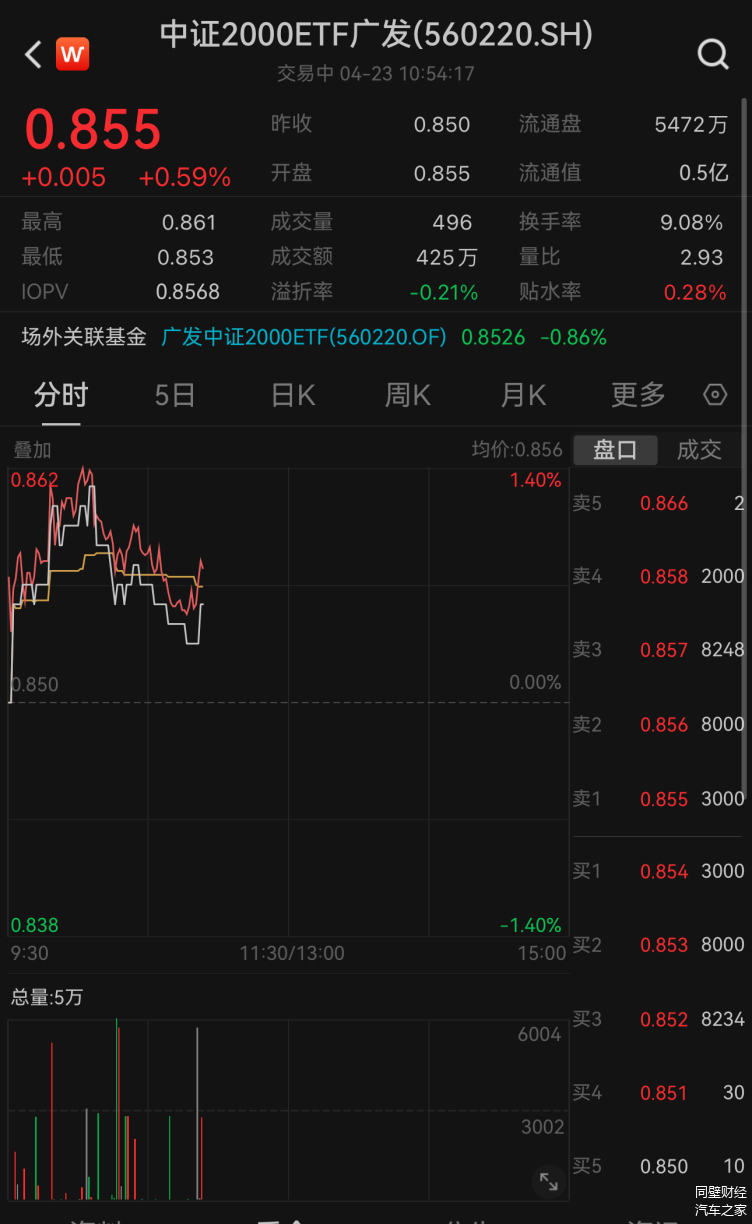The width and height of the screenshot is (752, 1224).
Task: Switch to 月K tab
Action: point(523,395)
